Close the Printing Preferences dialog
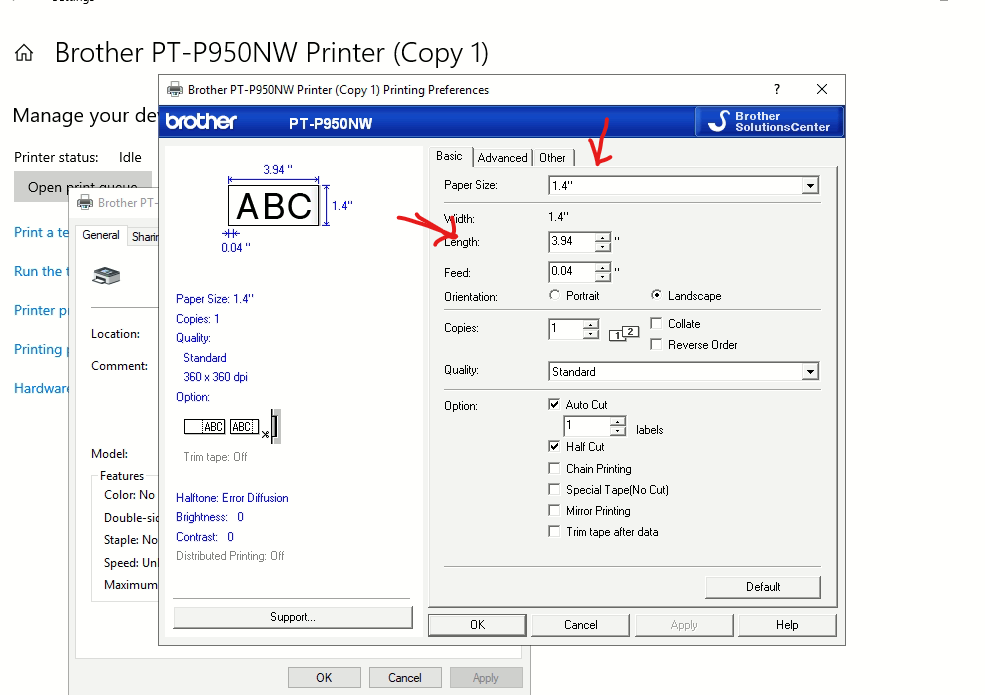 tap(822, 89)
